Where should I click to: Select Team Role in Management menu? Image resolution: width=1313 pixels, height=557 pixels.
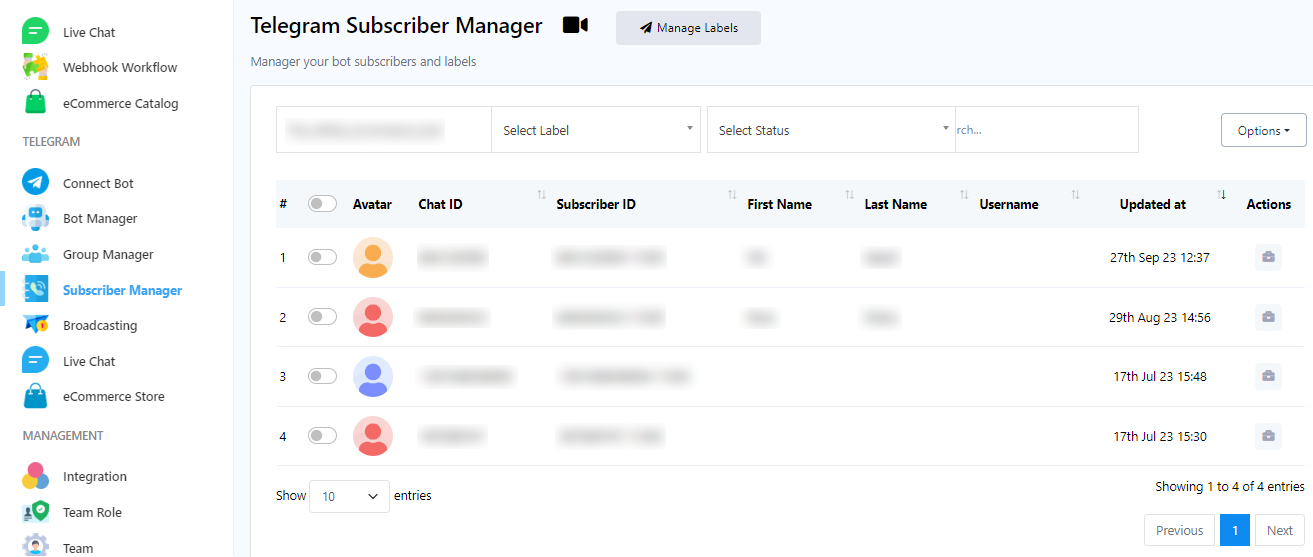92,512
